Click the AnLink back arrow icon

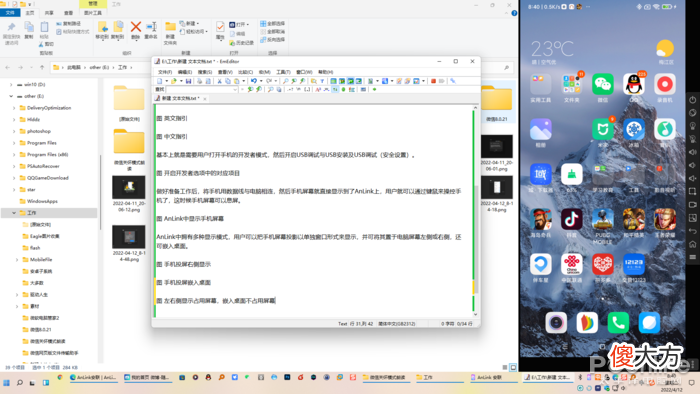692,231
